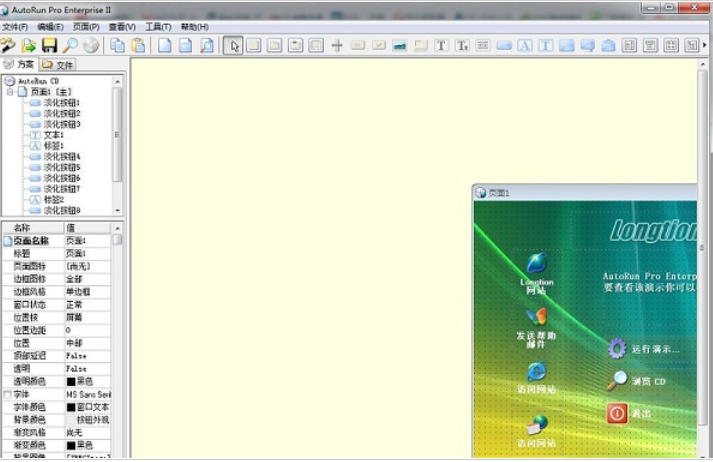Open the 查看(V) menu
This screenshot has height=462, width=713.
122,27
